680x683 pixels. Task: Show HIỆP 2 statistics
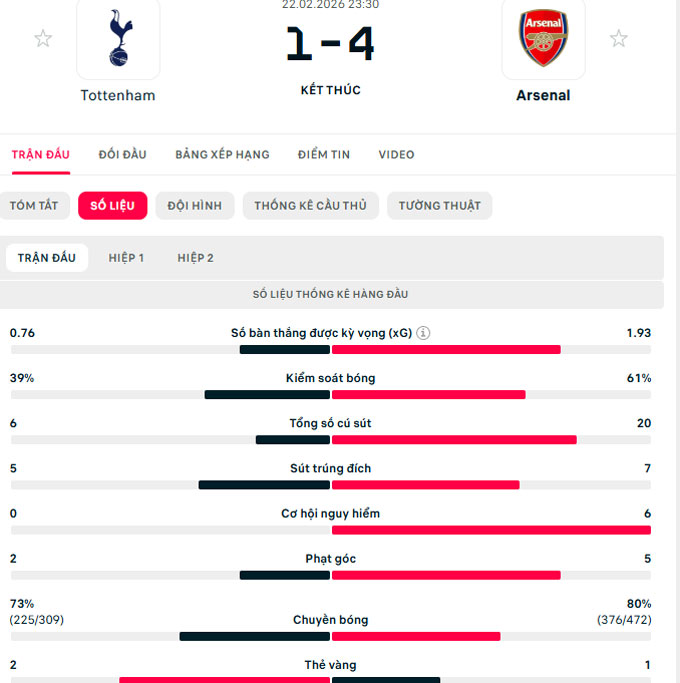[196, 258]
